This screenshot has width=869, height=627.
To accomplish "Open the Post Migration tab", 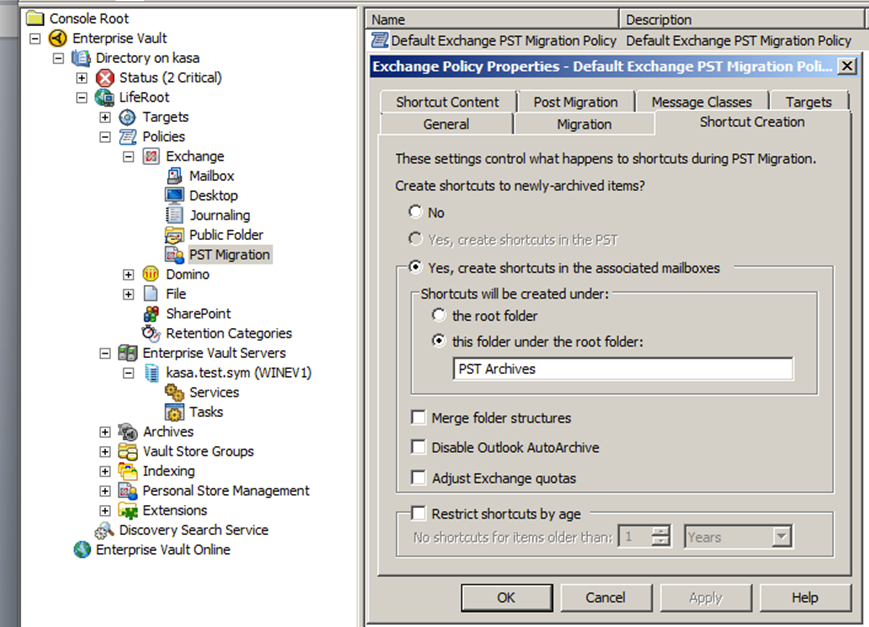I will (x=575, y=102).
